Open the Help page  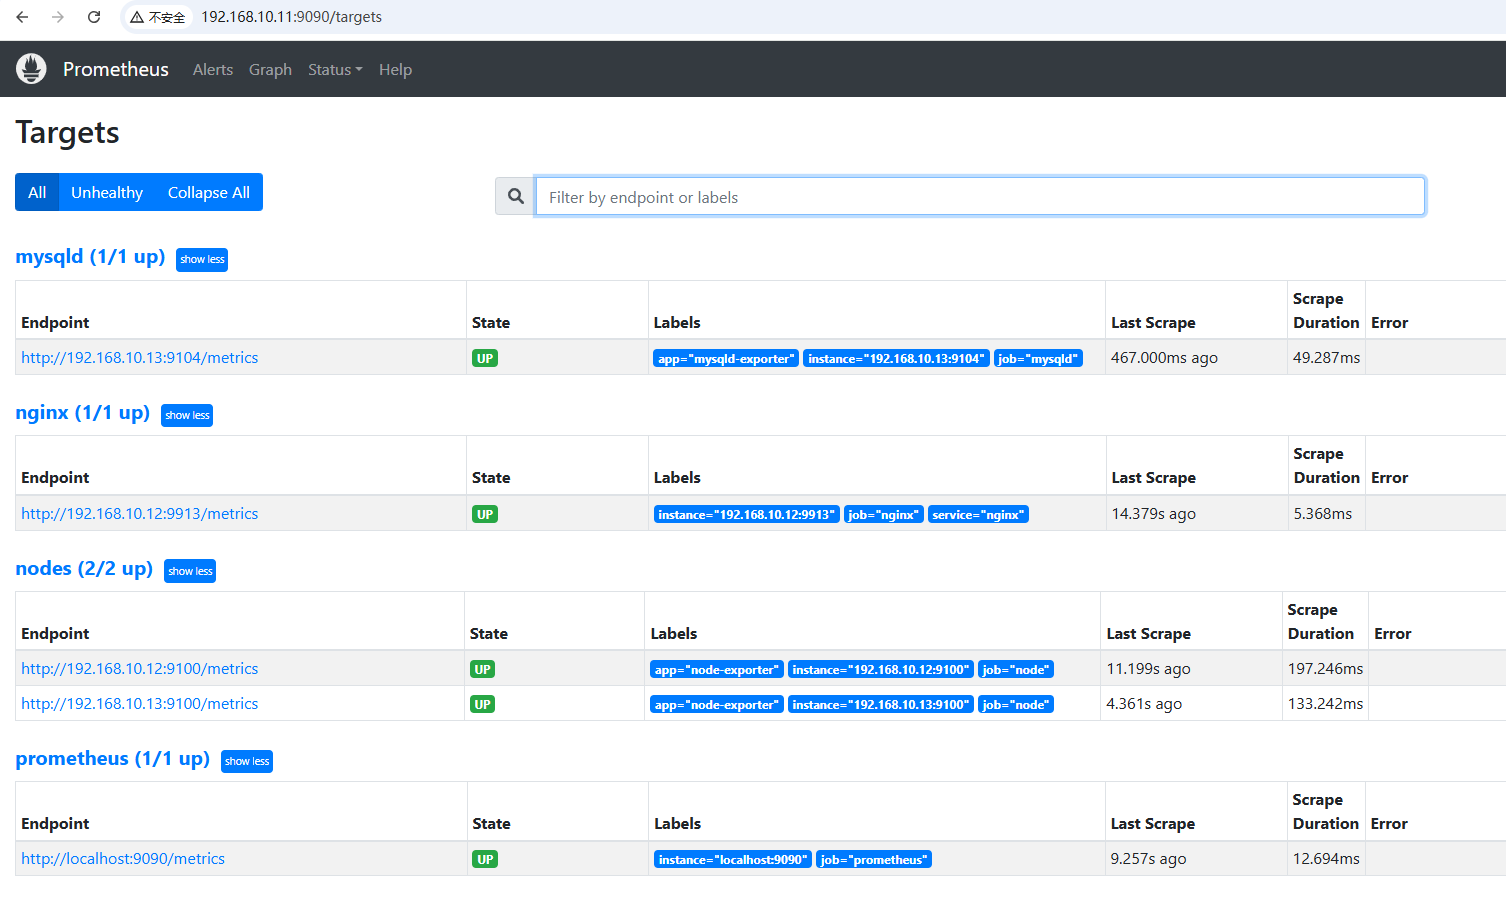click(x=395, y=69)
